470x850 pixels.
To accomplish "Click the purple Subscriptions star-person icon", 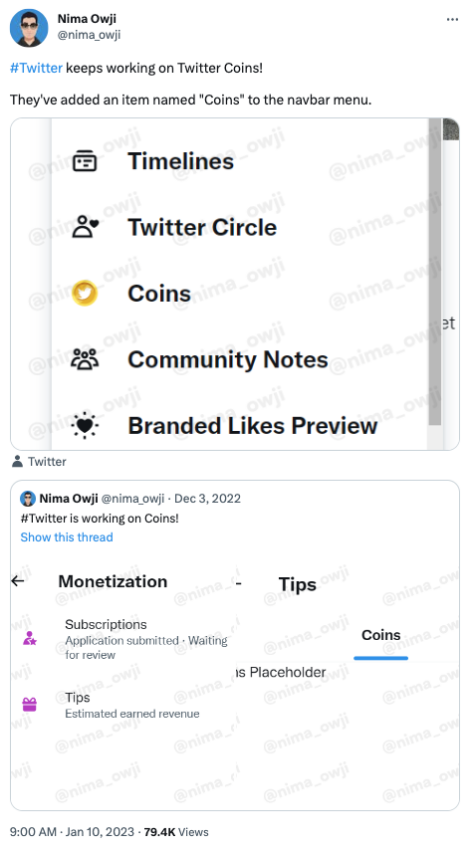I will [29, 639].
